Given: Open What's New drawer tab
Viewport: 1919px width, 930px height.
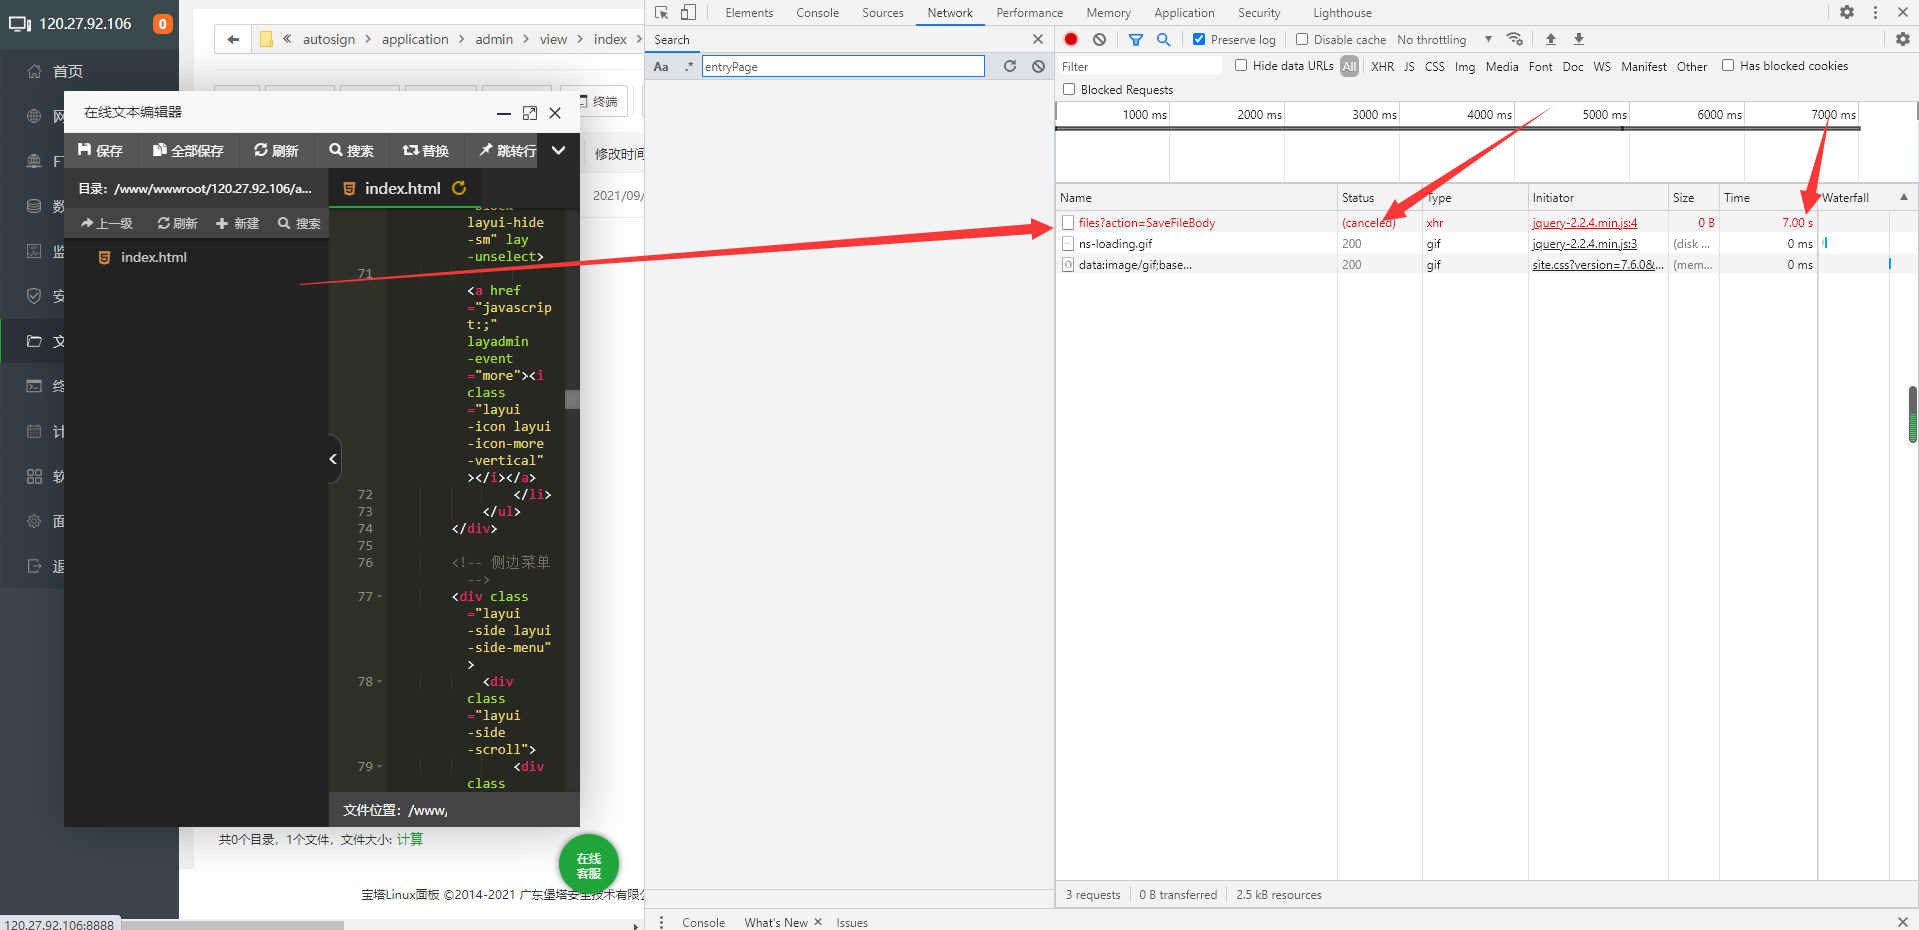Looking at the screenshot, I should (775, 922).
